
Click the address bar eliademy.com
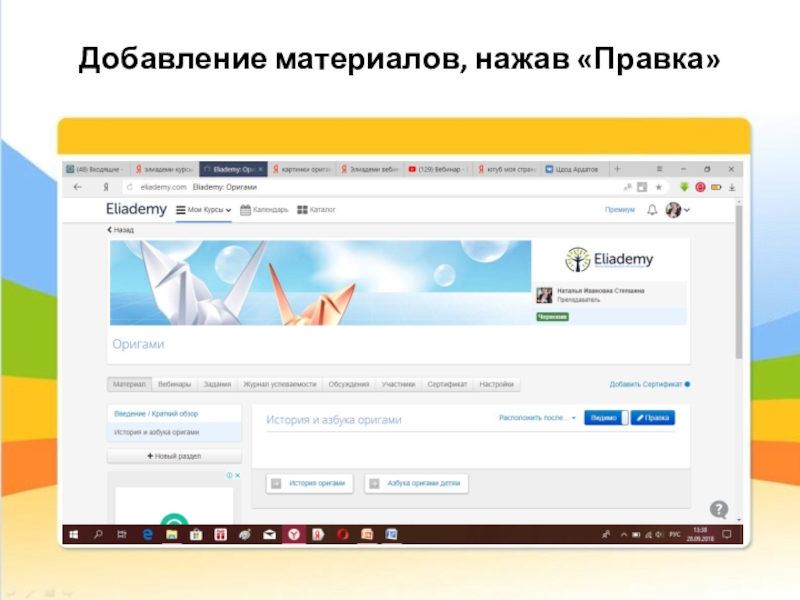click(163, 187)
